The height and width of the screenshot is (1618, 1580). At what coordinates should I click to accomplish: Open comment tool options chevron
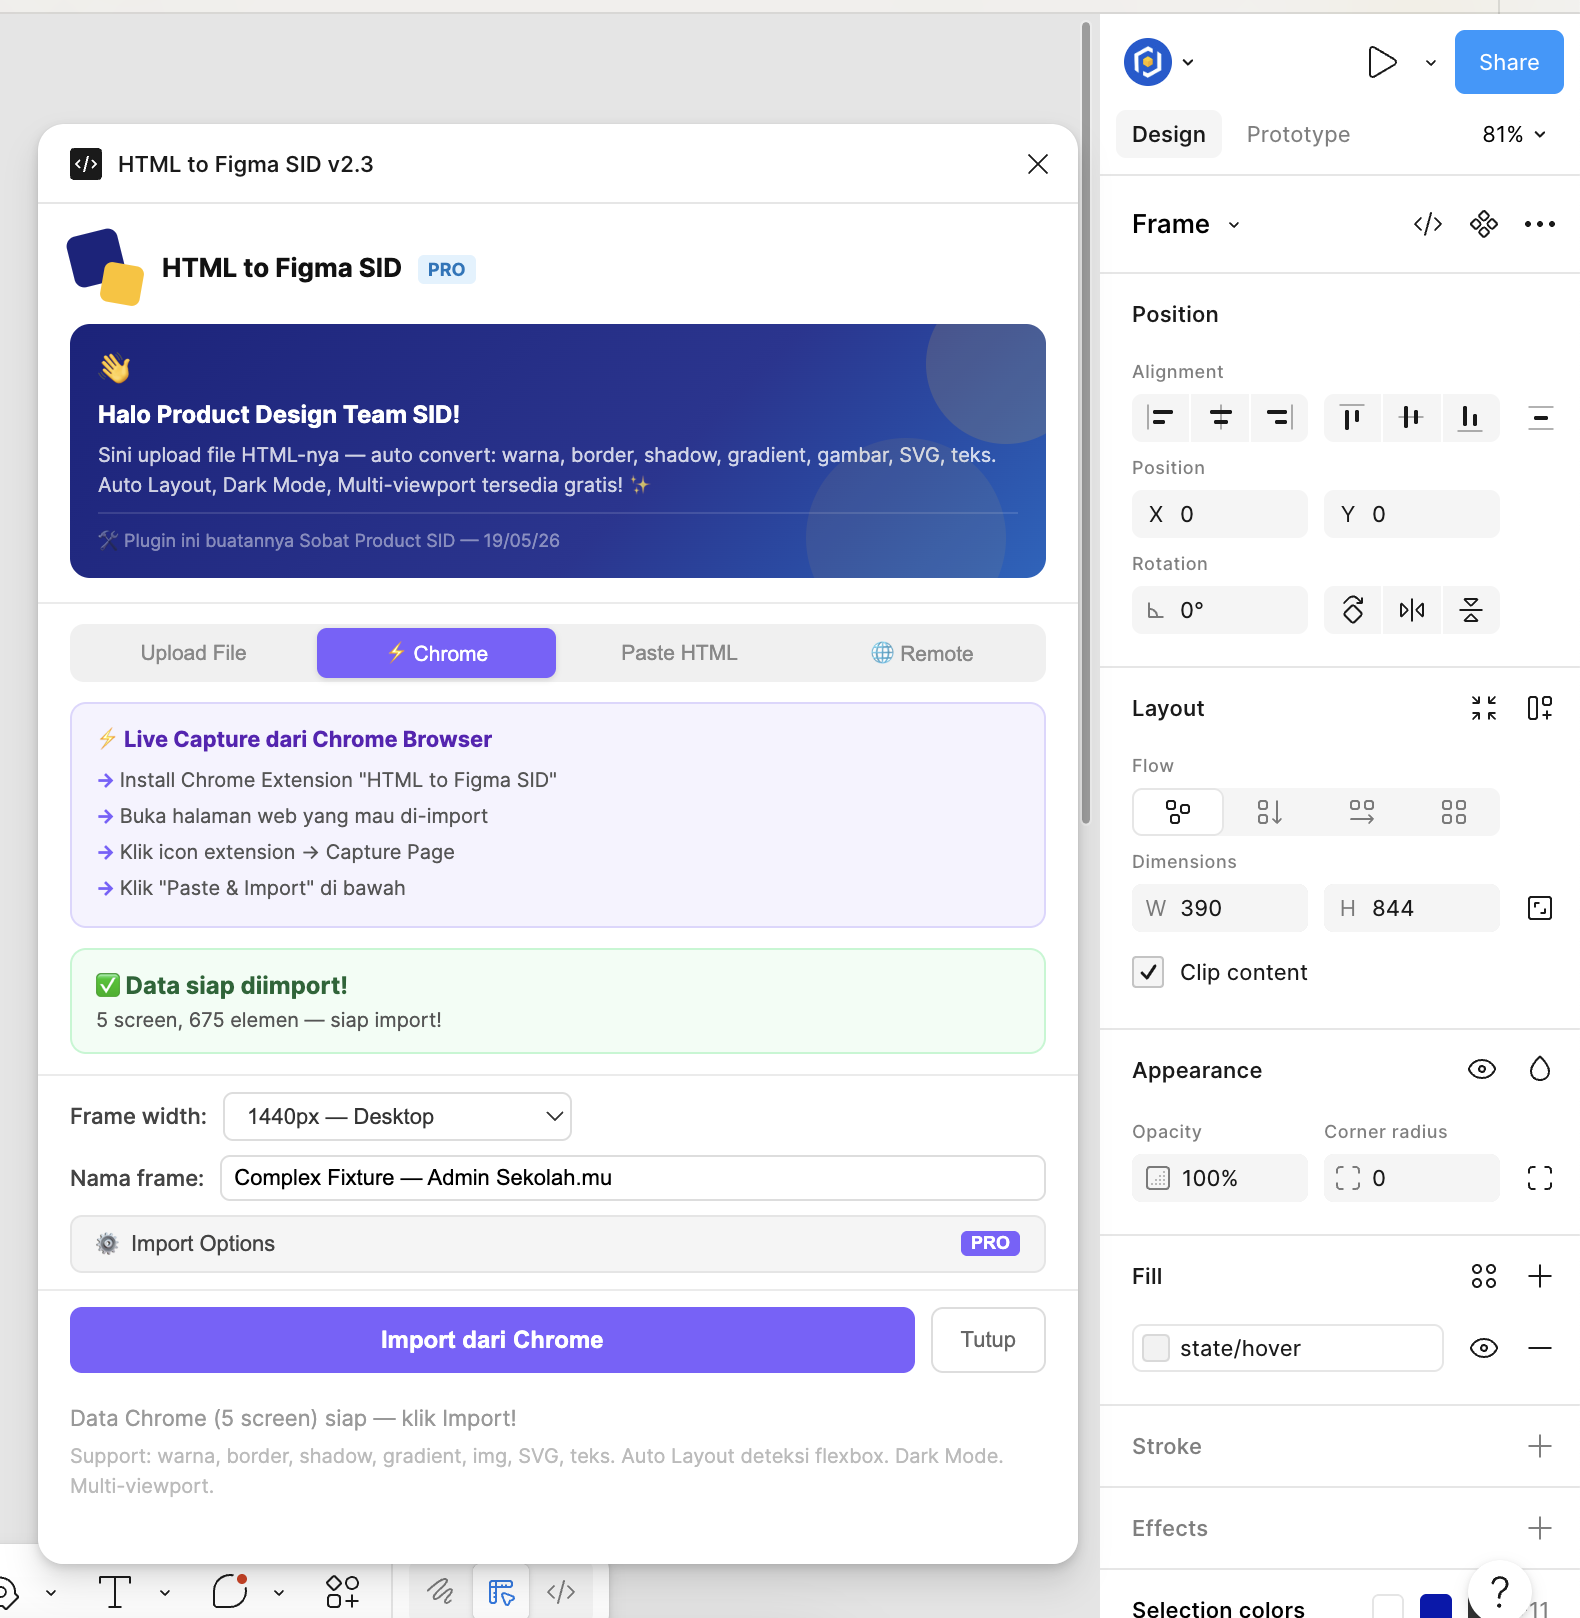(279, 1593)
